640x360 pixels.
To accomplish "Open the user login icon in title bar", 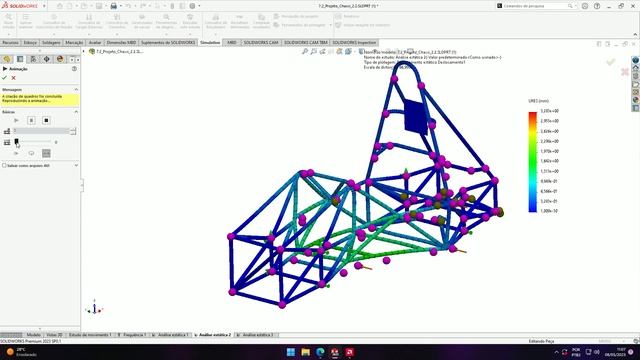I will click(x=585, y=6).
